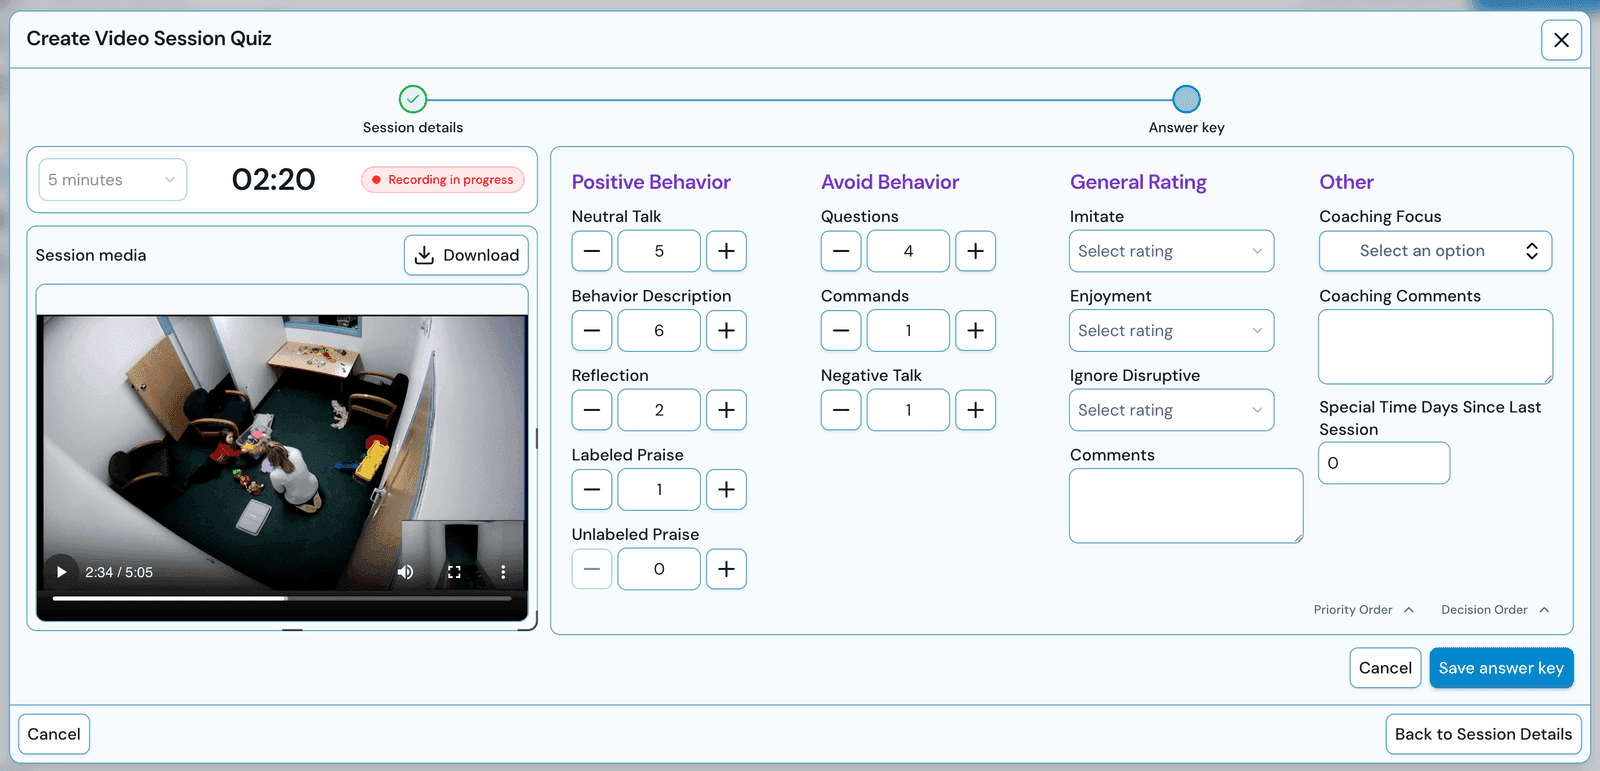
Task: Decrease the Labeled Praise count
Action: point(592,489)
